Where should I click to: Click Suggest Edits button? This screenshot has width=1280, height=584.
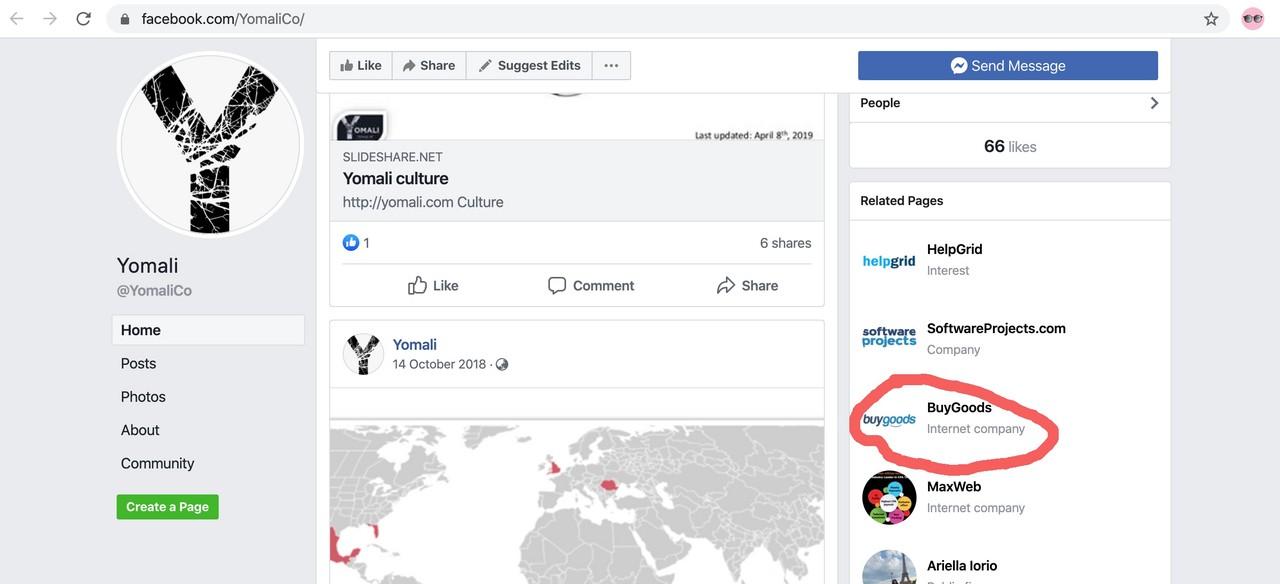pyautogui.click(x=529, y=65)
